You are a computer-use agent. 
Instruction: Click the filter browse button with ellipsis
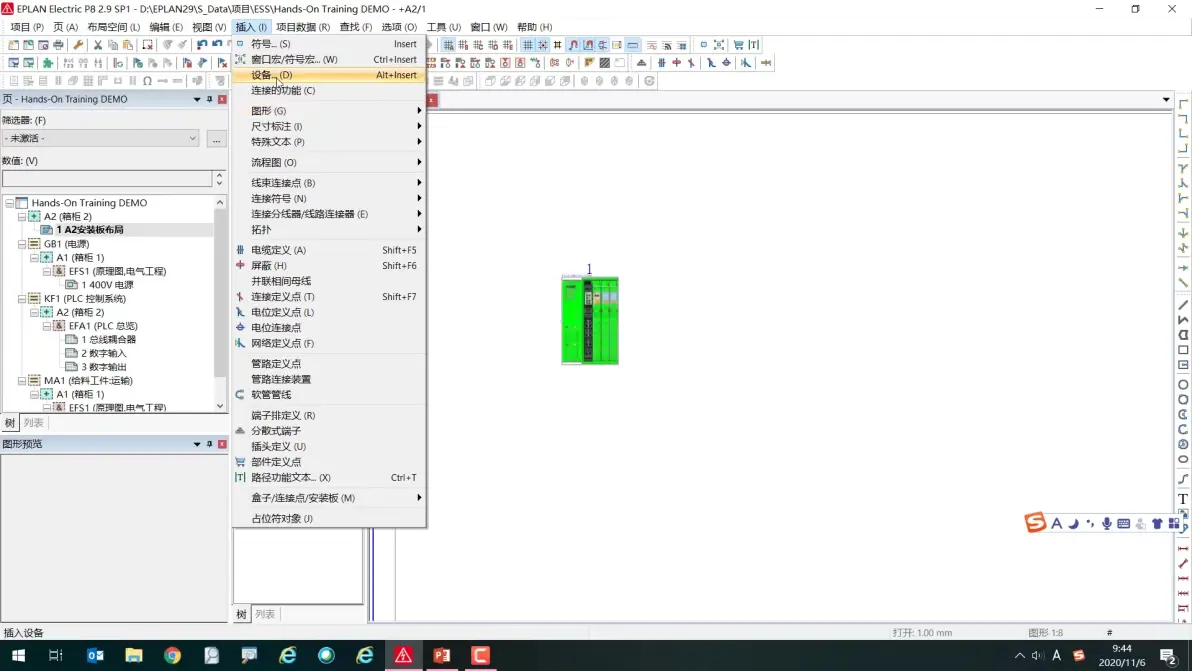point(217,139)
